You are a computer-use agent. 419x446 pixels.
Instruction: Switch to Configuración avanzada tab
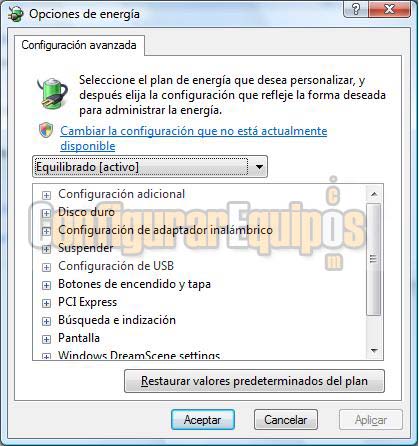point(79,45)
